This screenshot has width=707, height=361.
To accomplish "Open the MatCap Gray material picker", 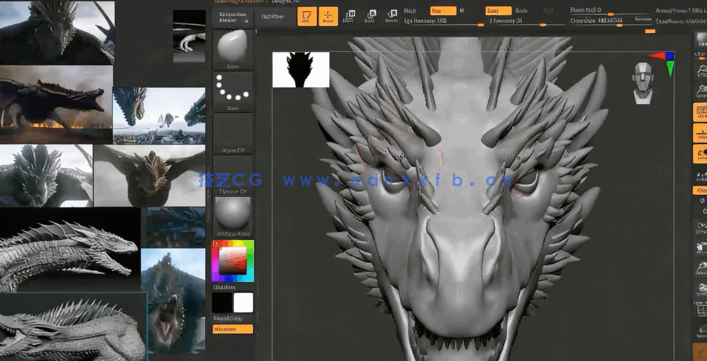I will tap(233, 217).
